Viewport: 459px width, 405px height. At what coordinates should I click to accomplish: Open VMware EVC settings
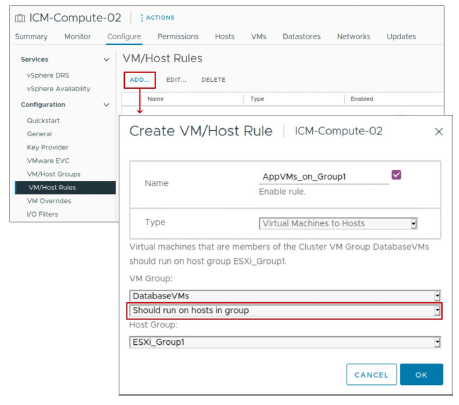(x=48, y=161)
